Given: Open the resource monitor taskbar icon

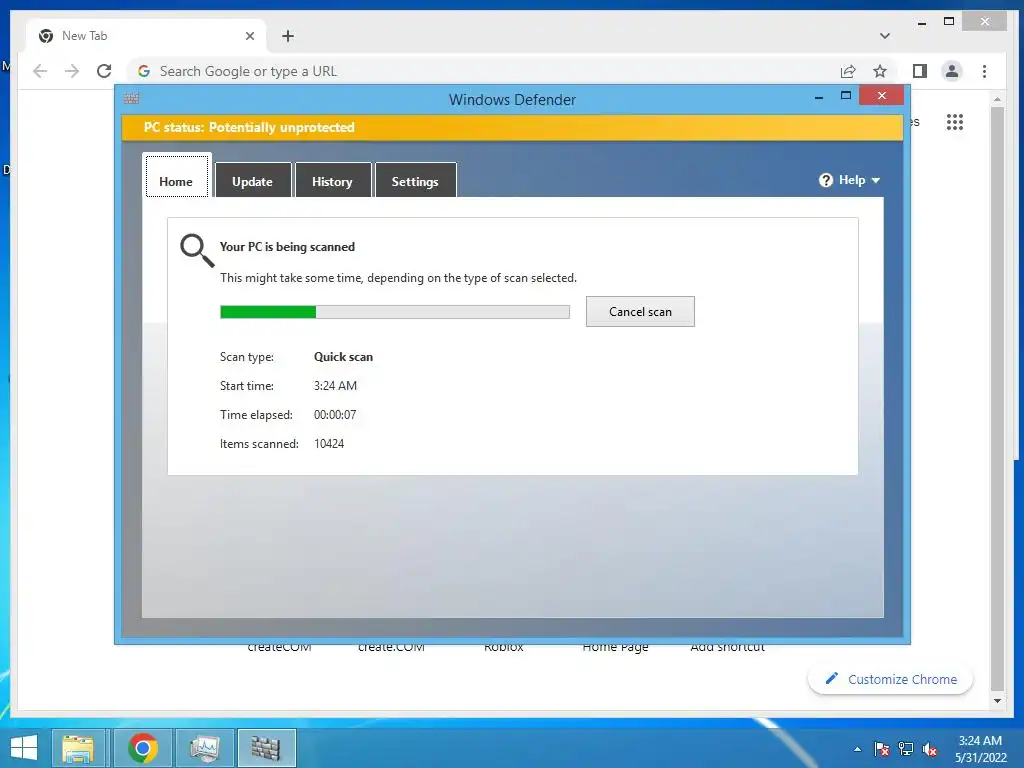Looking at the screenshot, I should [204, 748].
